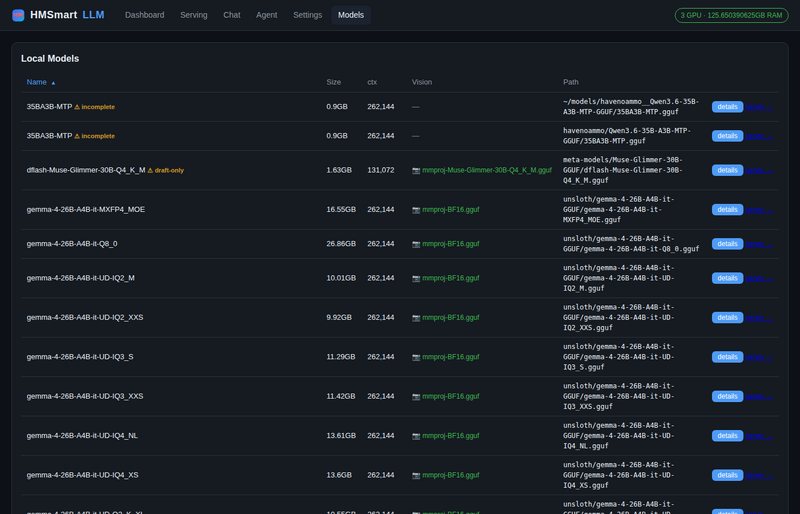Open the Dashboard tab
The image size is (800, 514).
tap(144, 15)
